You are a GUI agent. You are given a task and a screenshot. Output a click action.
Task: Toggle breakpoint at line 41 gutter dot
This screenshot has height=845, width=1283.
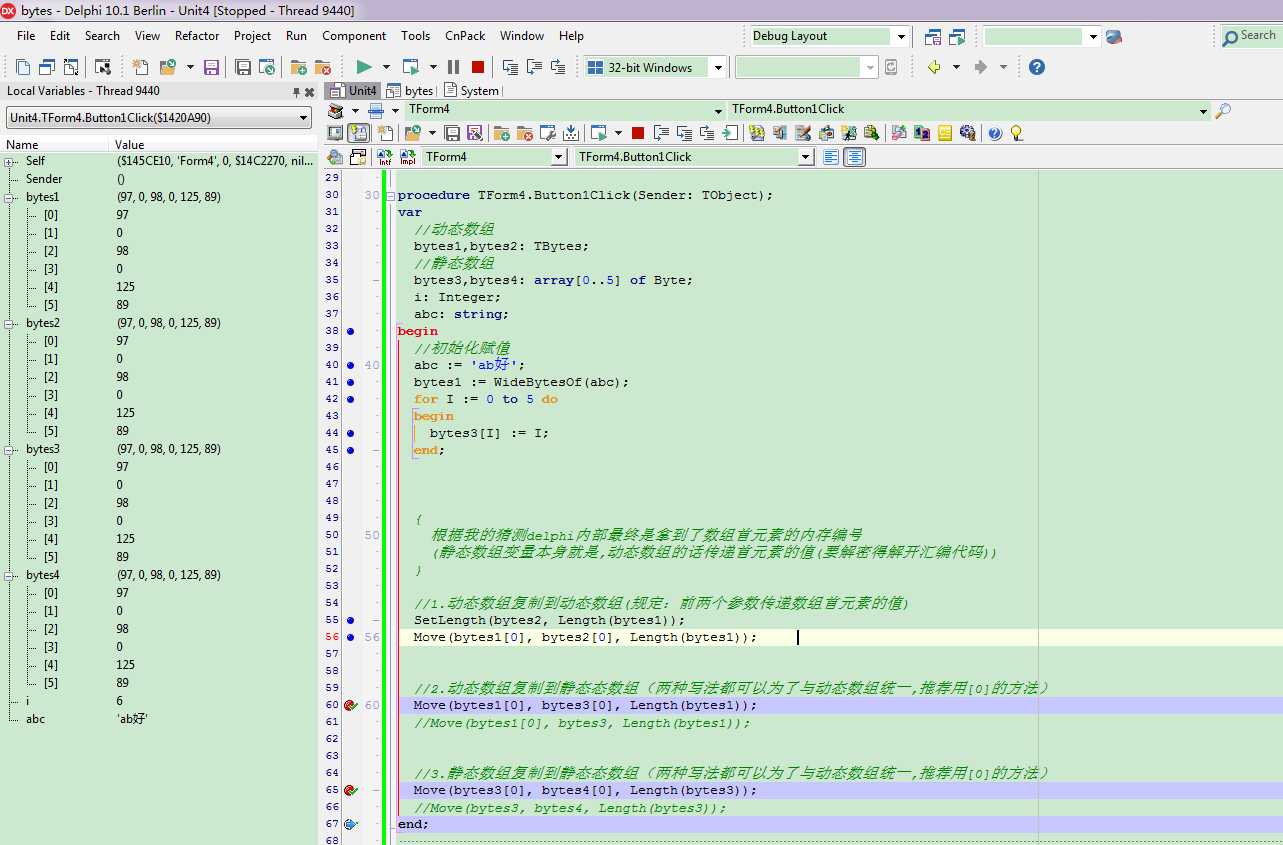coord(350,382)
